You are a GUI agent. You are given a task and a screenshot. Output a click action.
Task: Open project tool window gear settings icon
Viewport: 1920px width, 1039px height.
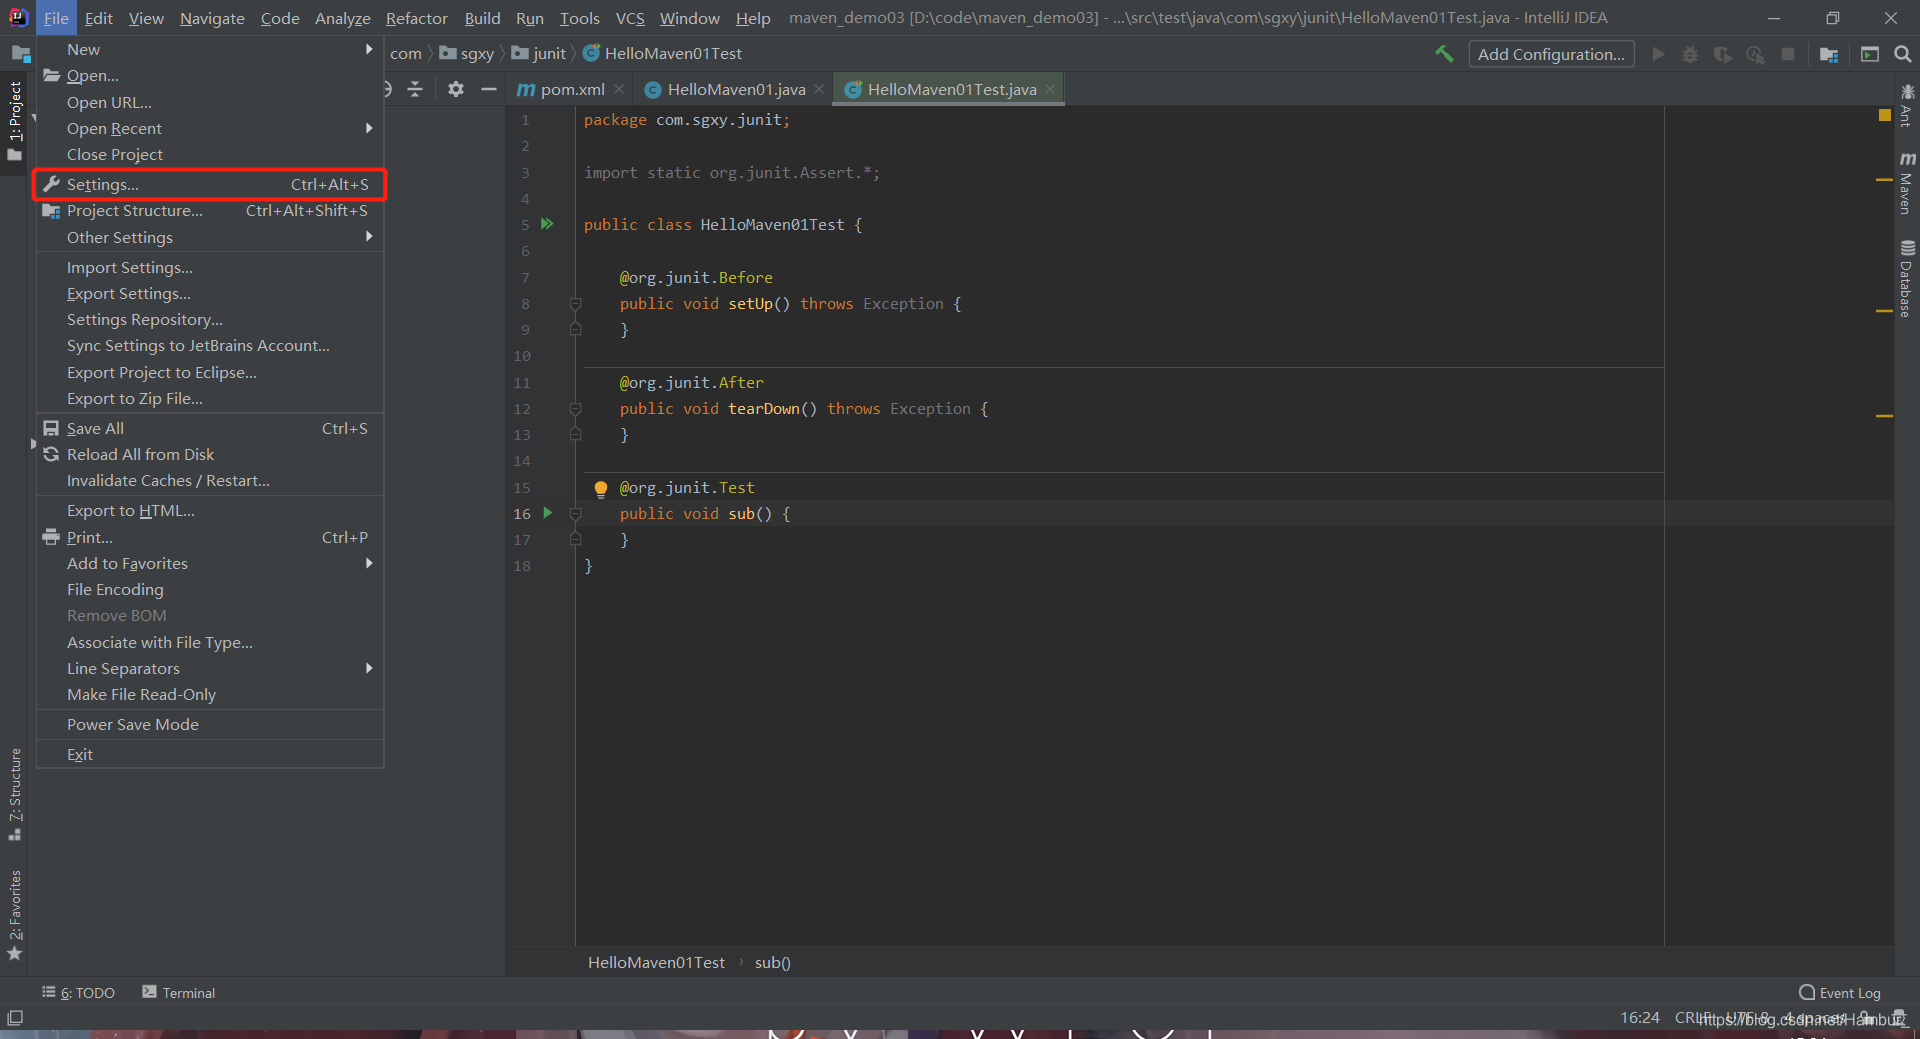click(x=456, y=89)
